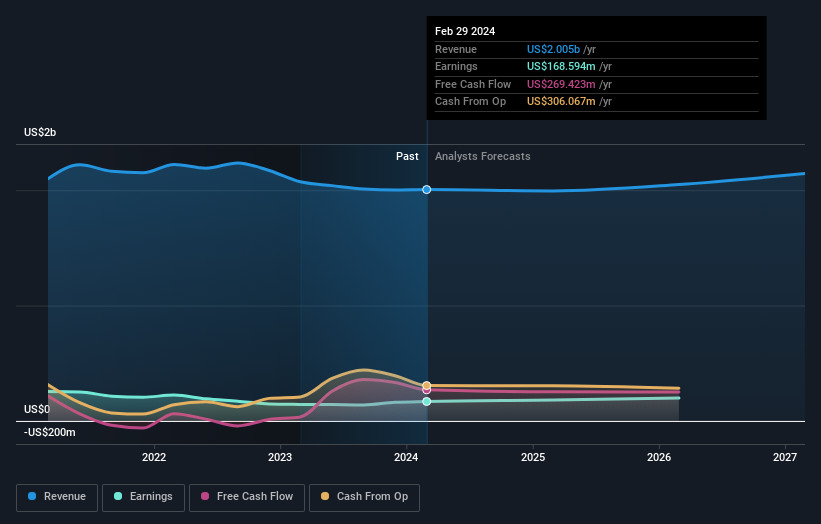This screenshot has width=821, height=524.
Task: Click the Cash From Op orange data point marker
Action: (427, 385)
